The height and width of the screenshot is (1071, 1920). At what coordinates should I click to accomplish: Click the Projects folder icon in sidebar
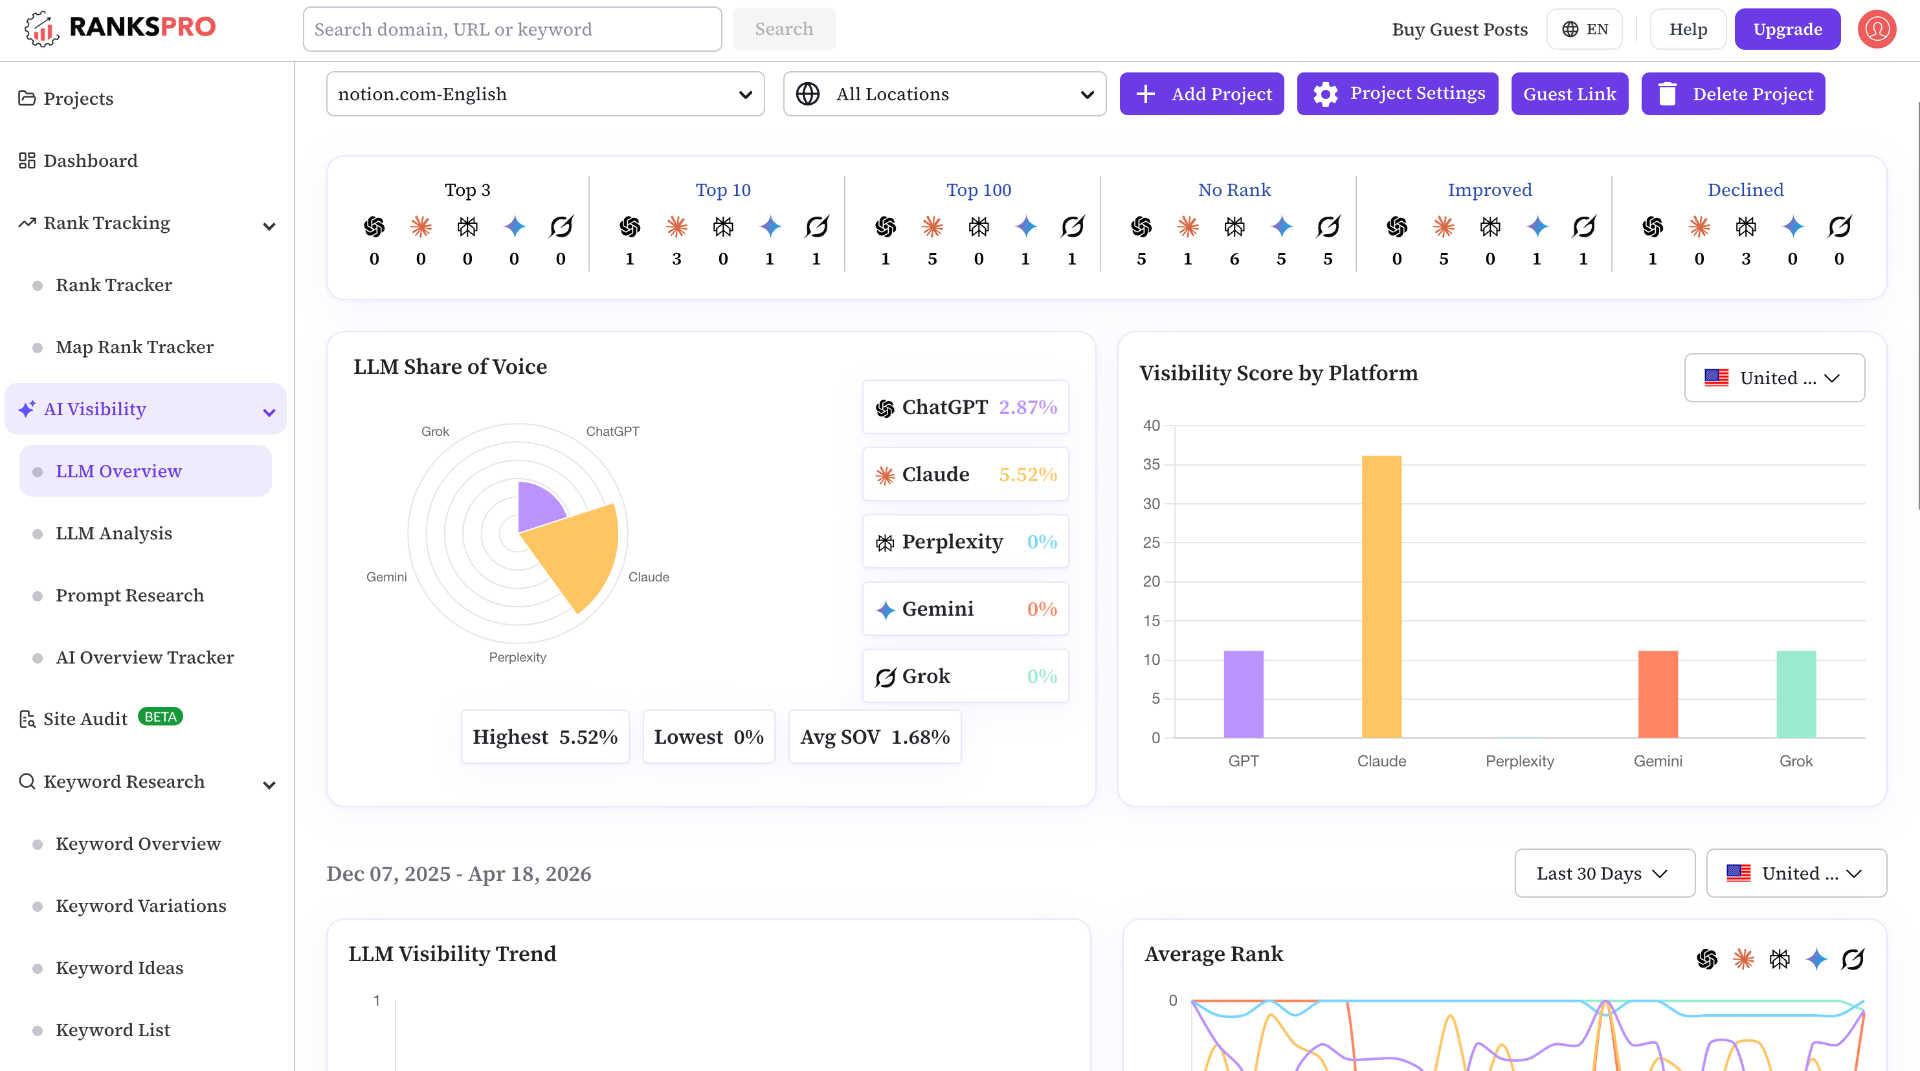27,98
